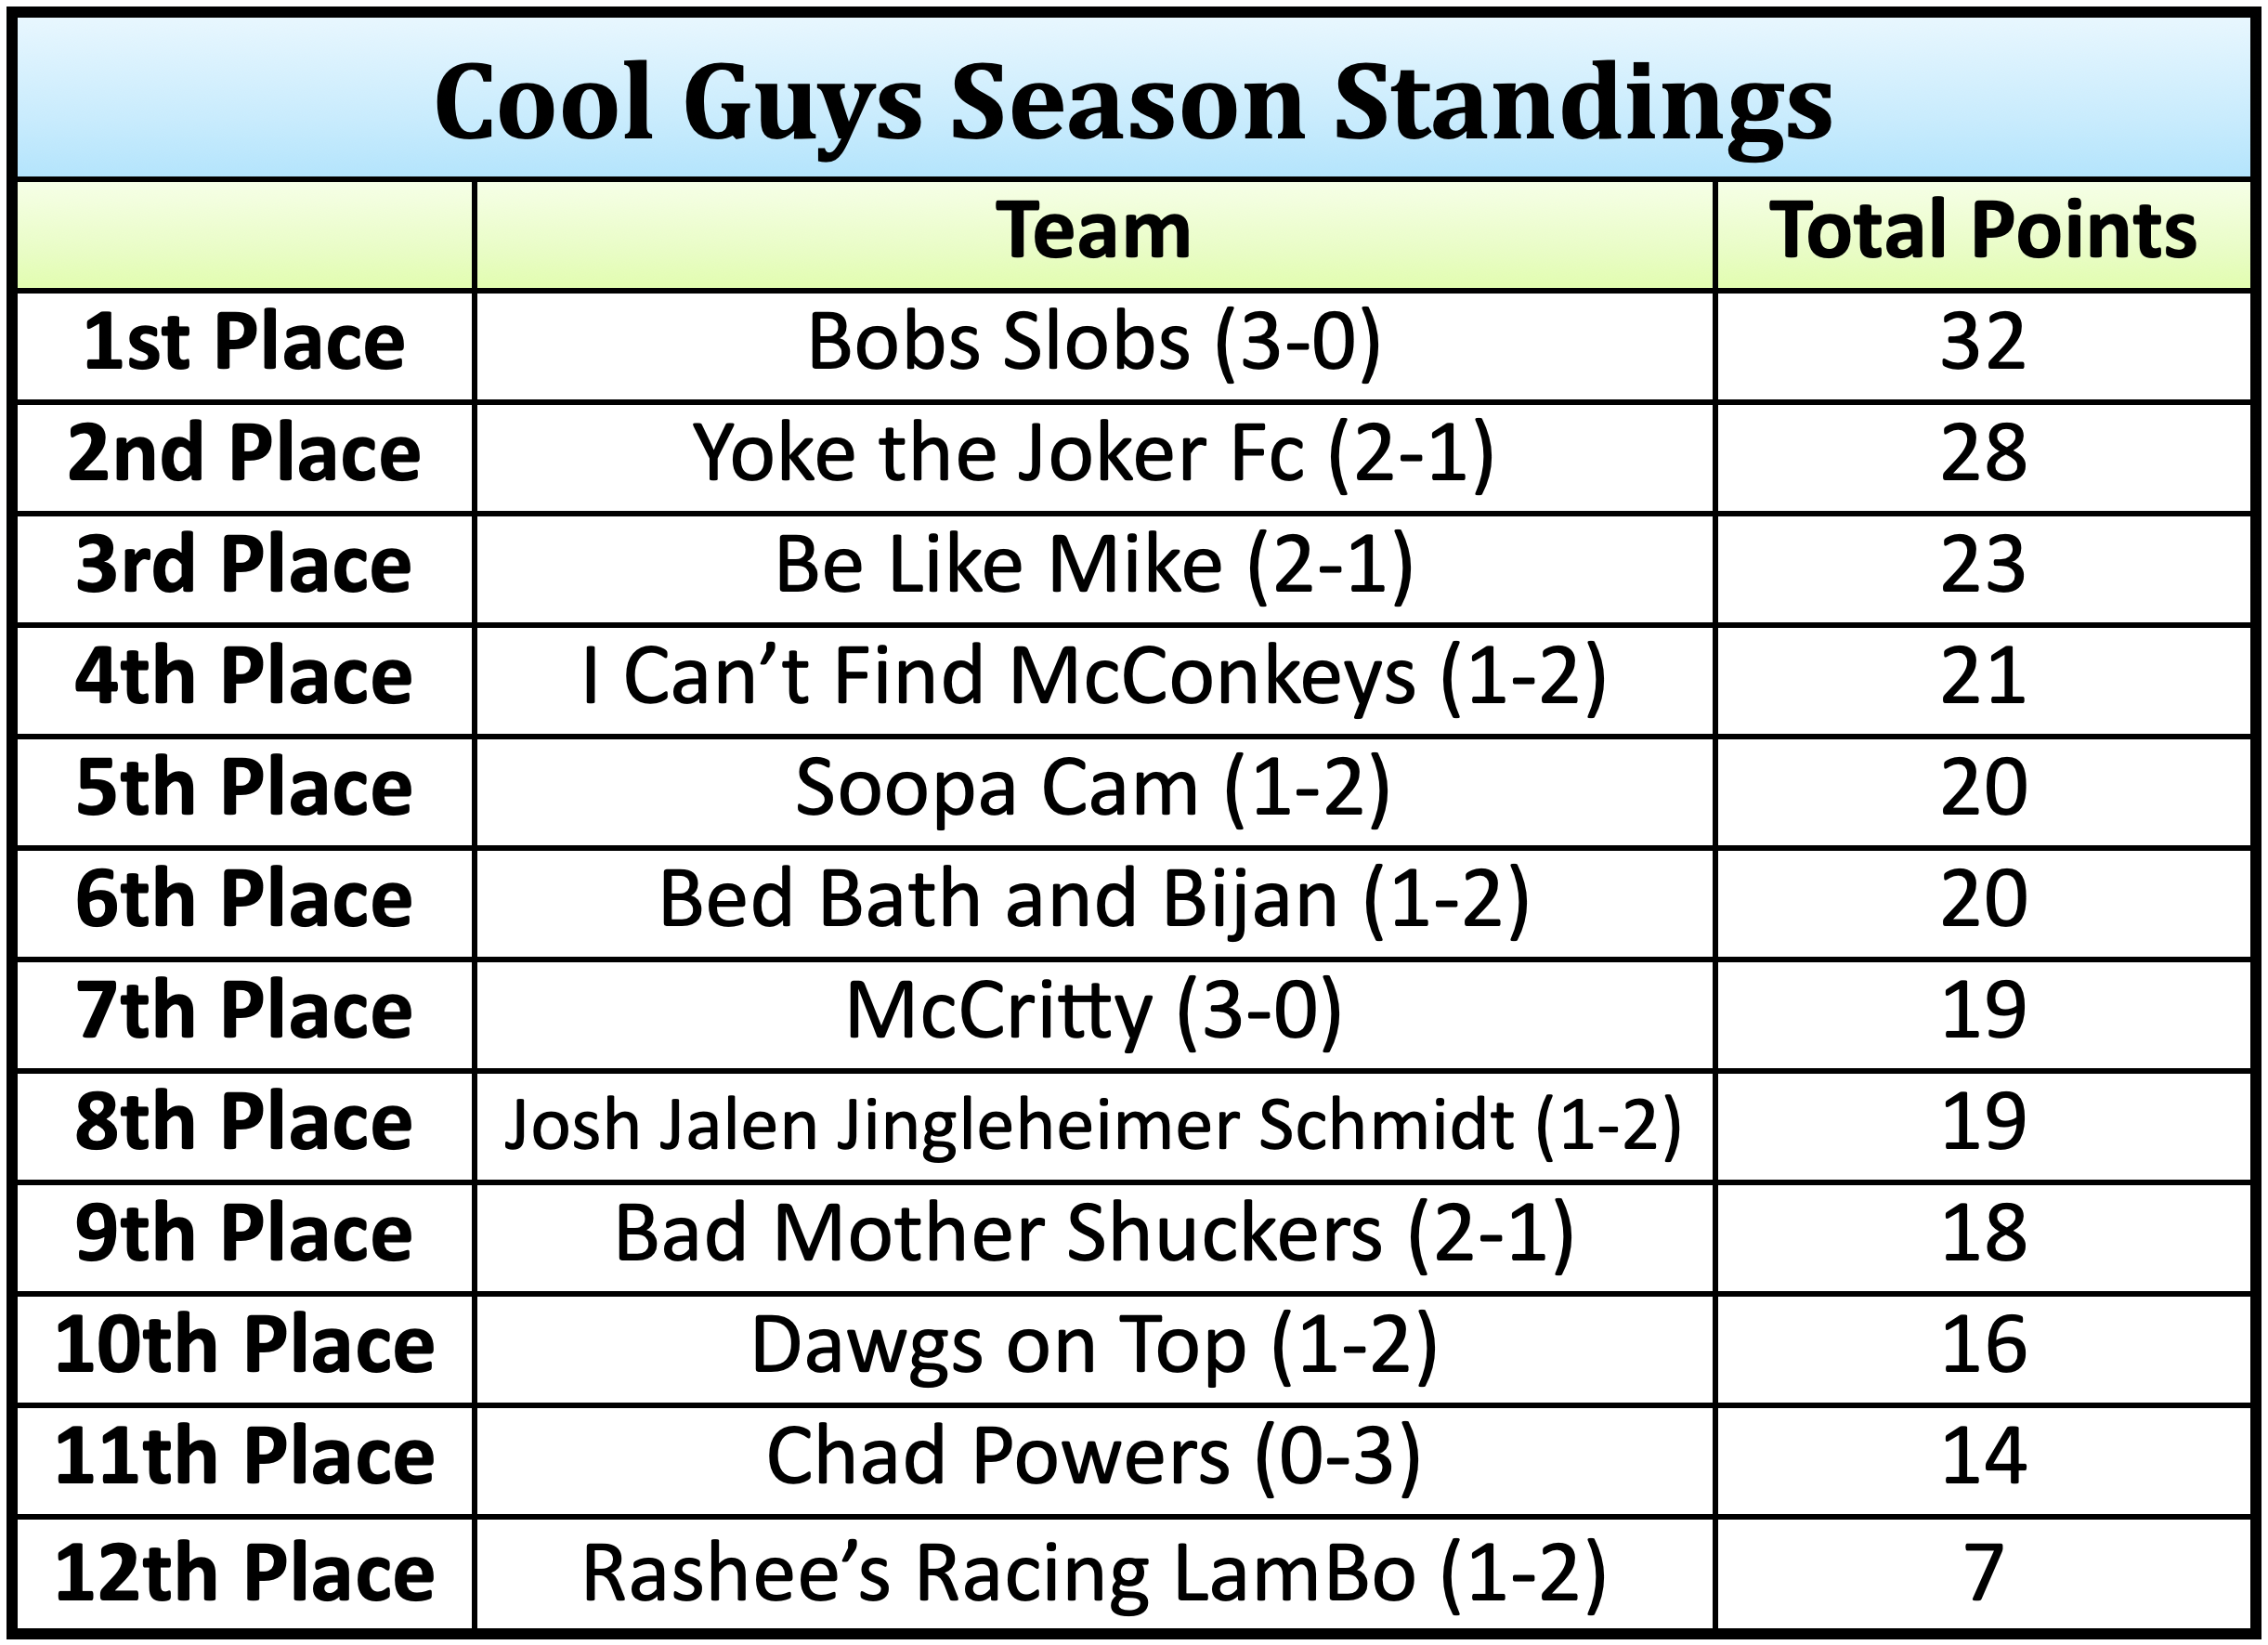Click the Soopa Cam (1-2) cell
This screenshot has height=1645, width=2268.
pos(1093,790)
